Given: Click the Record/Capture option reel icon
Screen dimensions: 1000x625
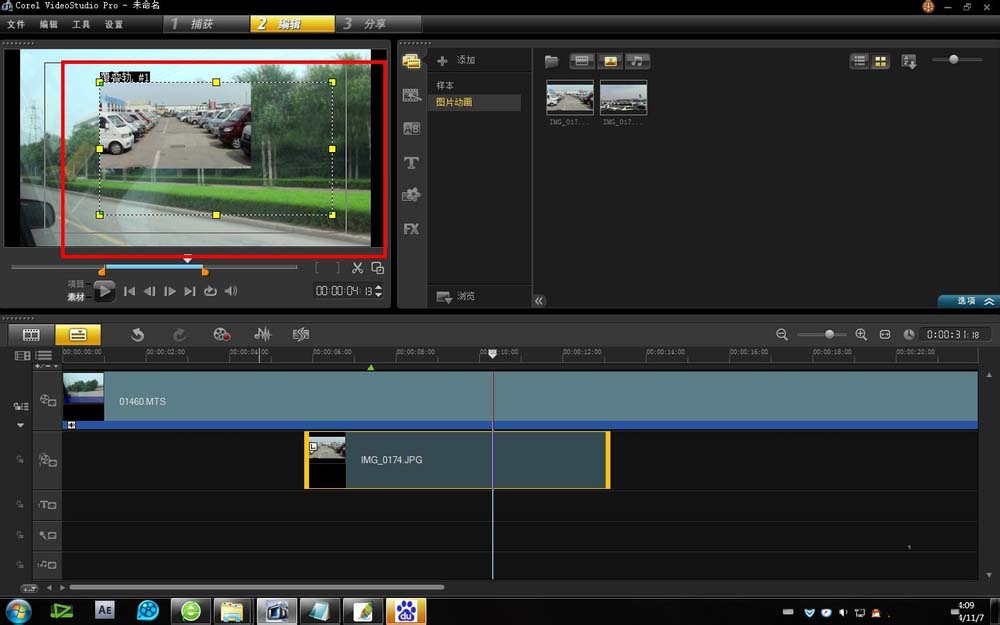Looking at the screenshot, I should click(222, 335).
